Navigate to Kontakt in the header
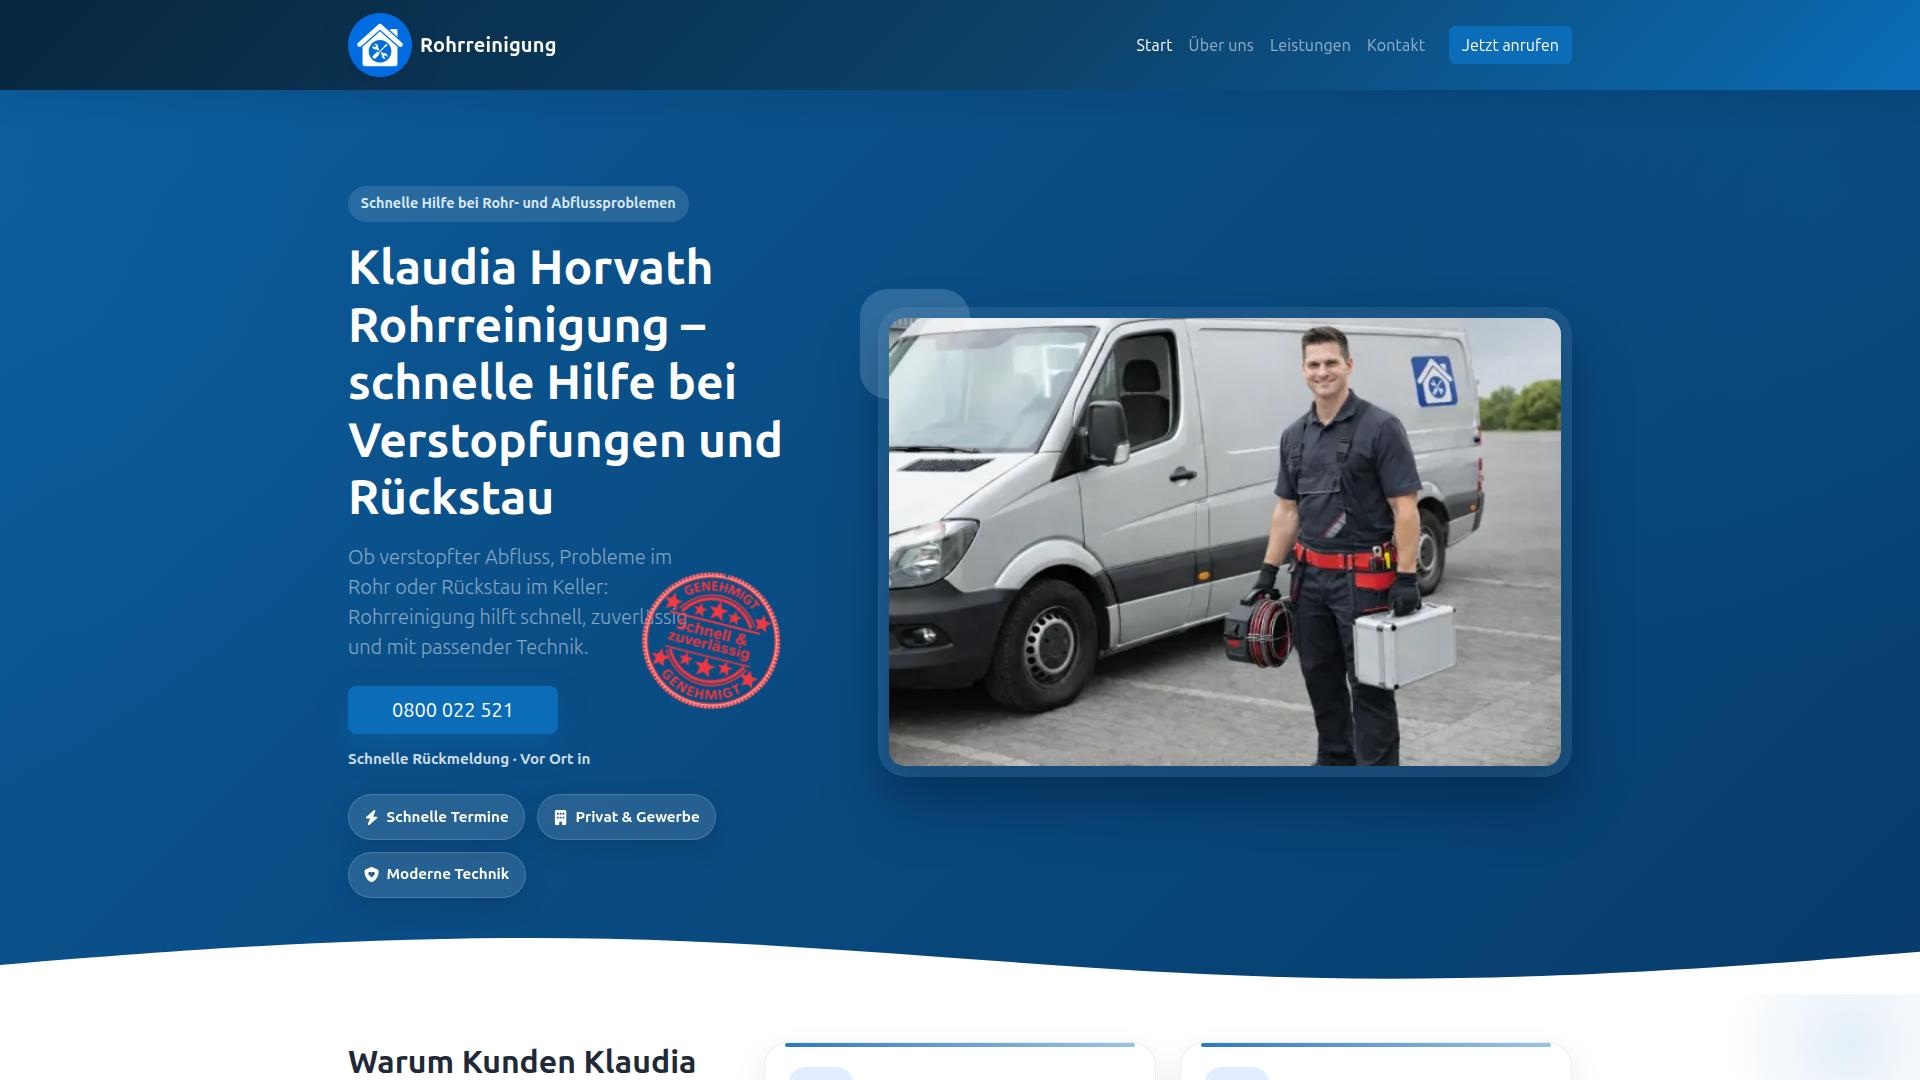This screenshot has height=1080, width=1920. pyautogui.click(x=1396, y=45)
